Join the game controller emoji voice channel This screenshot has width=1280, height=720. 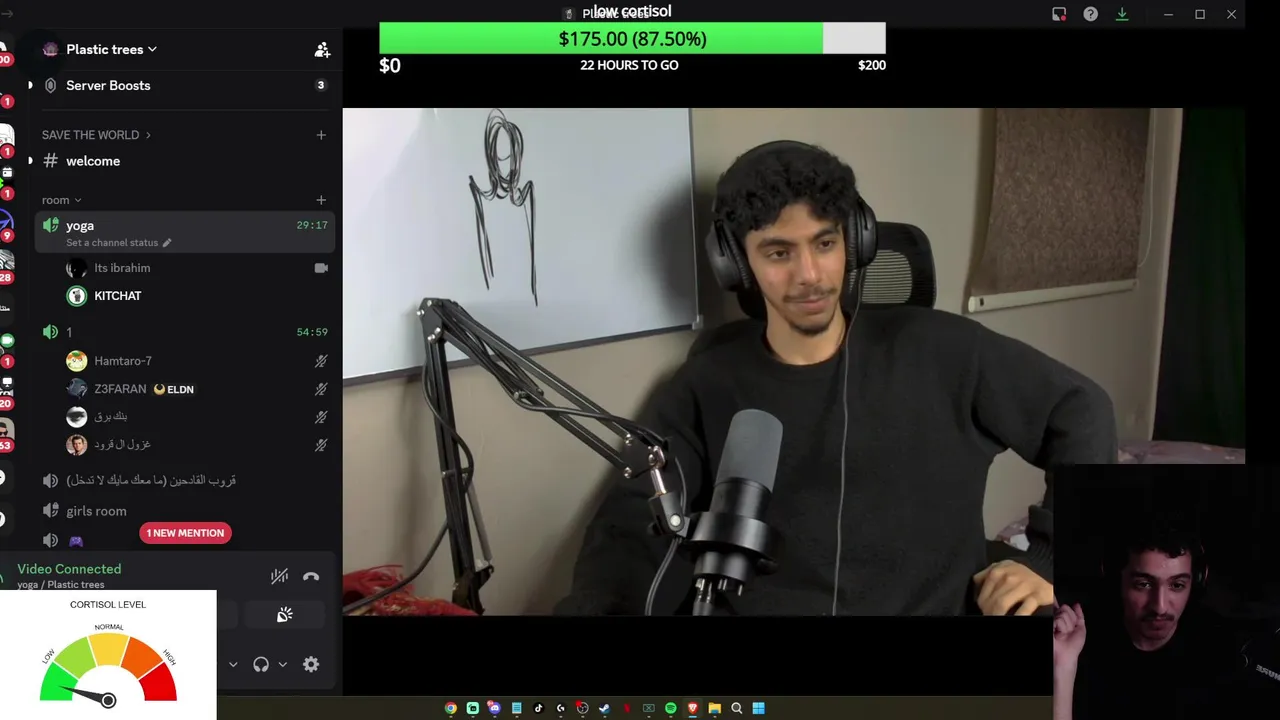(x=75, y=541)
